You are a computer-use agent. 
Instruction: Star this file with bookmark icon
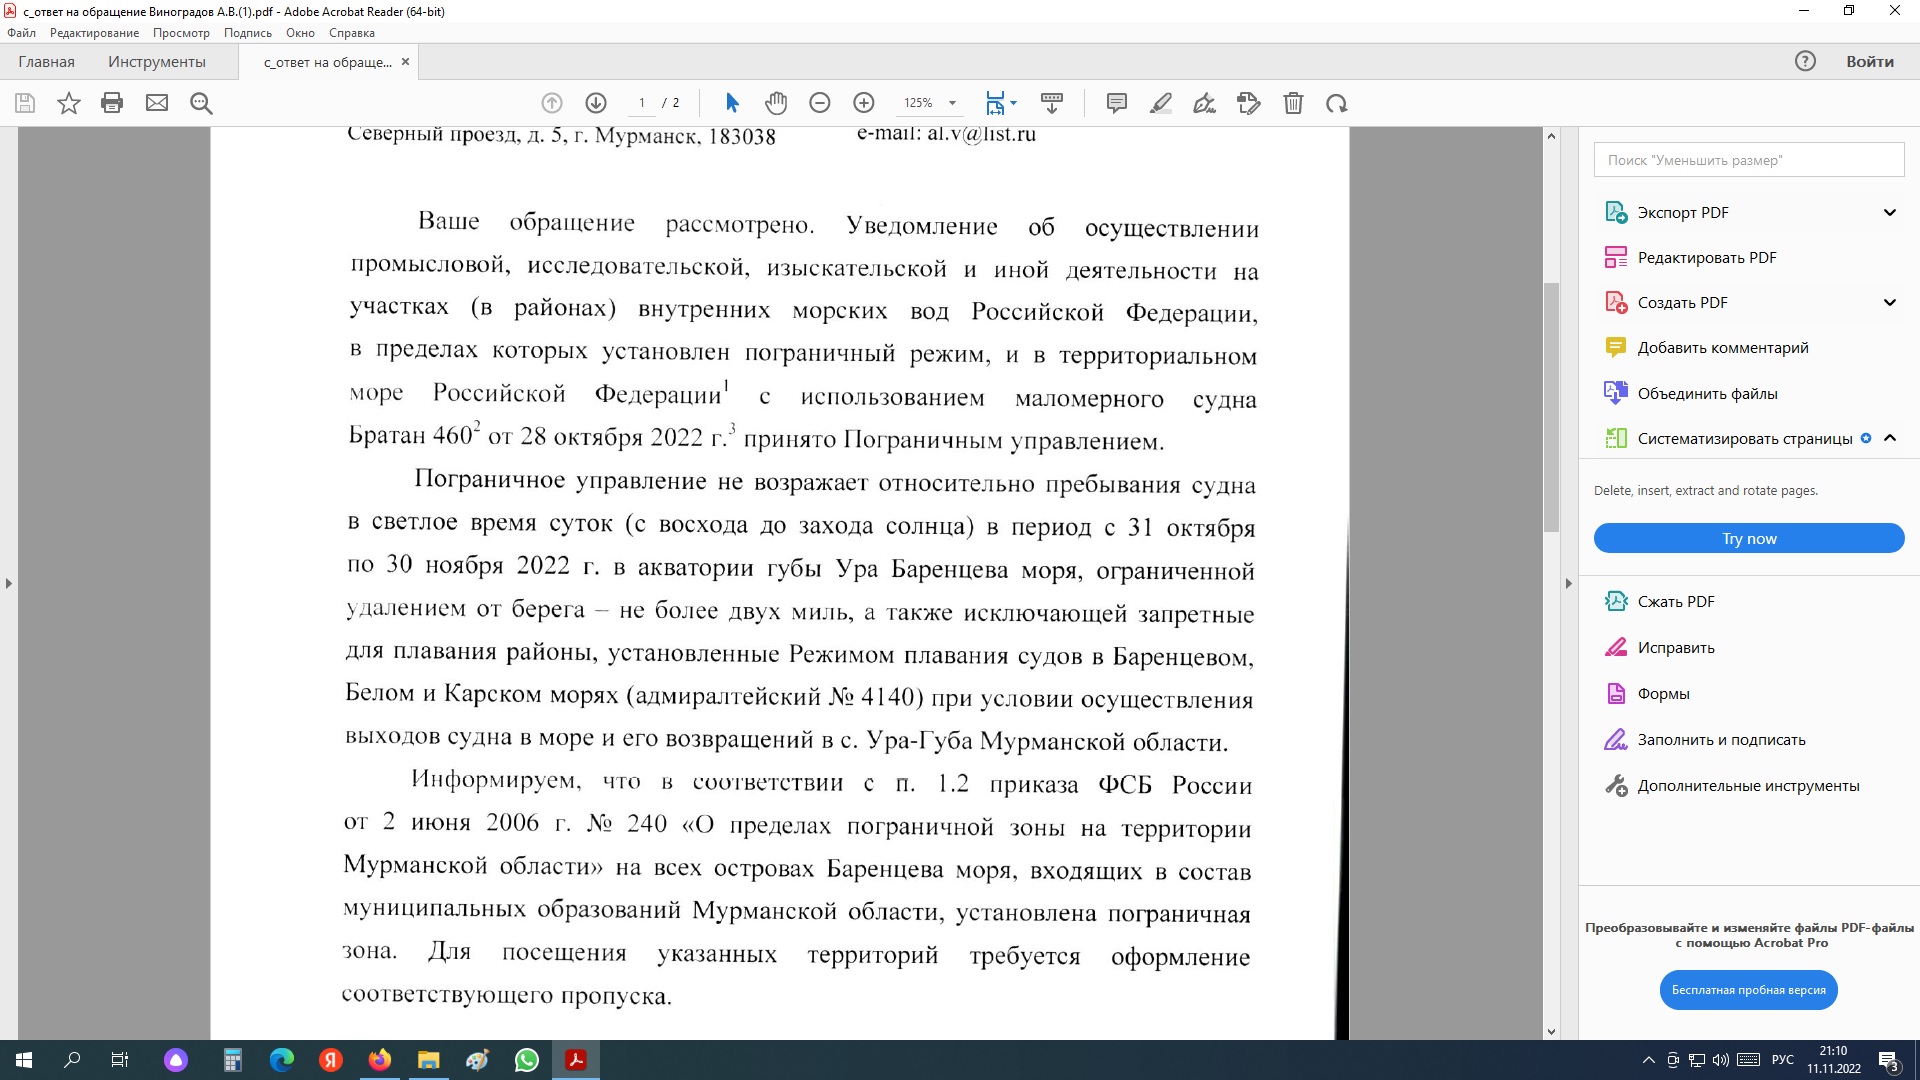[68, 103]
